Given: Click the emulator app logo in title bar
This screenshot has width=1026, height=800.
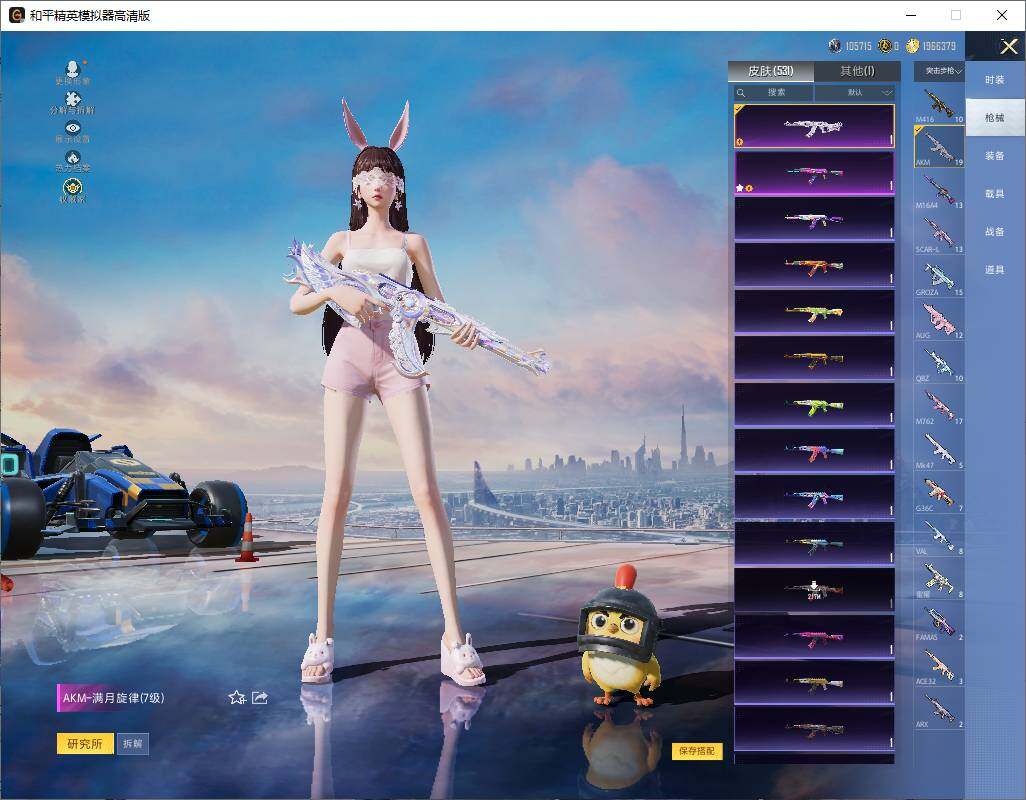Looking at the screenshot, I should point(16,15).
